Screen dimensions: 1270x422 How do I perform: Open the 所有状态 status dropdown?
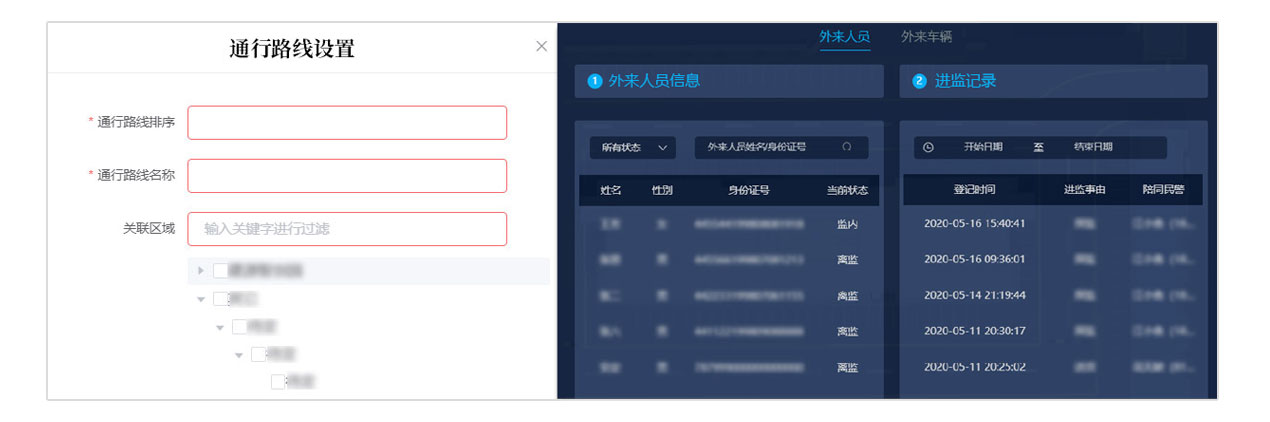[x=633, y=147]
